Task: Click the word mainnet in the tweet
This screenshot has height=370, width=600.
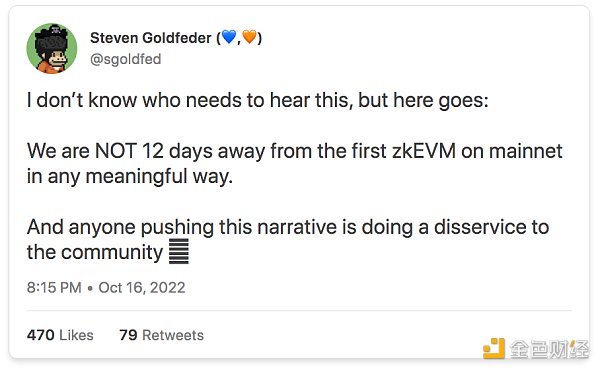Action: coord(526,151)
